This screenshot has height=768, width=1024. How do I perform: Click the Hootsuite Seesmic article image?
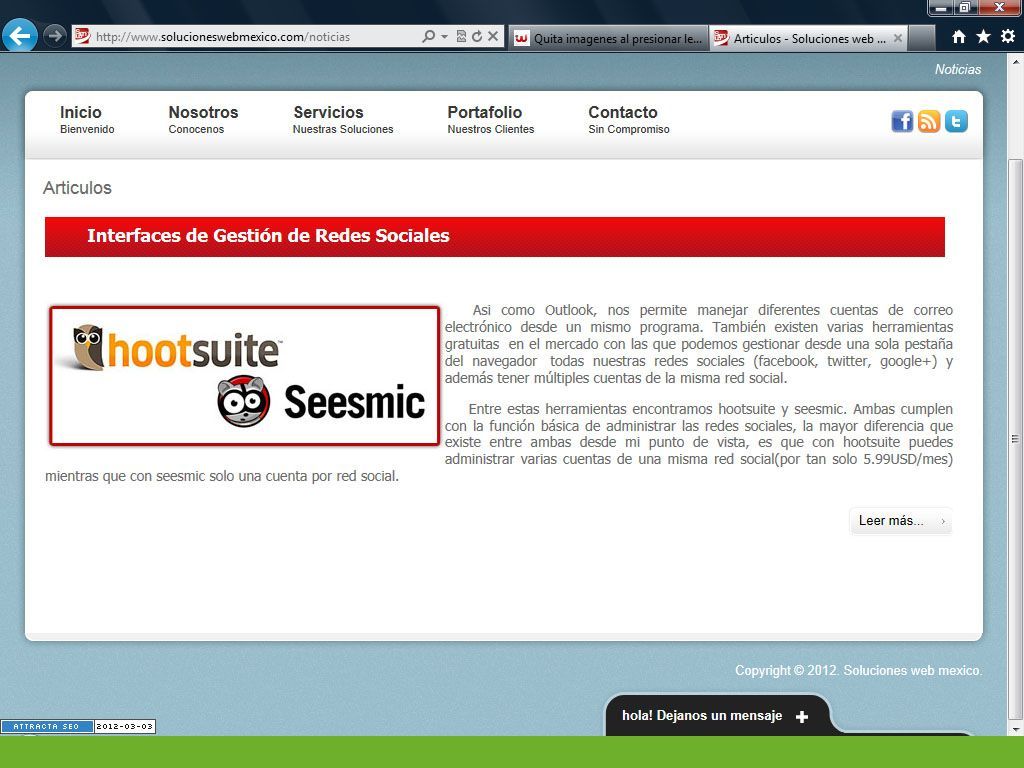pos(244,376)
